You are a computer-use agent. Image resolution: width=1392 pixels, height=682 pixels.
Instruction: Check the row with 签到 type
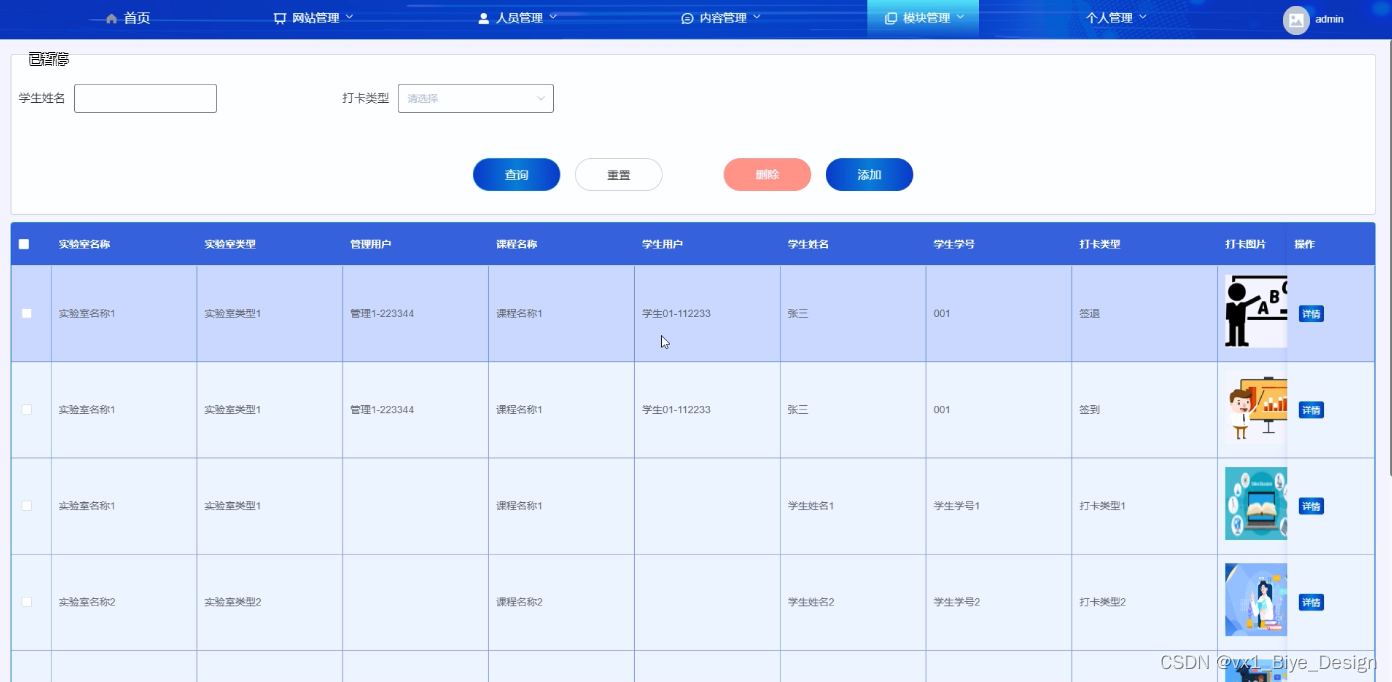pyautogui.click(x=27, y=409)
